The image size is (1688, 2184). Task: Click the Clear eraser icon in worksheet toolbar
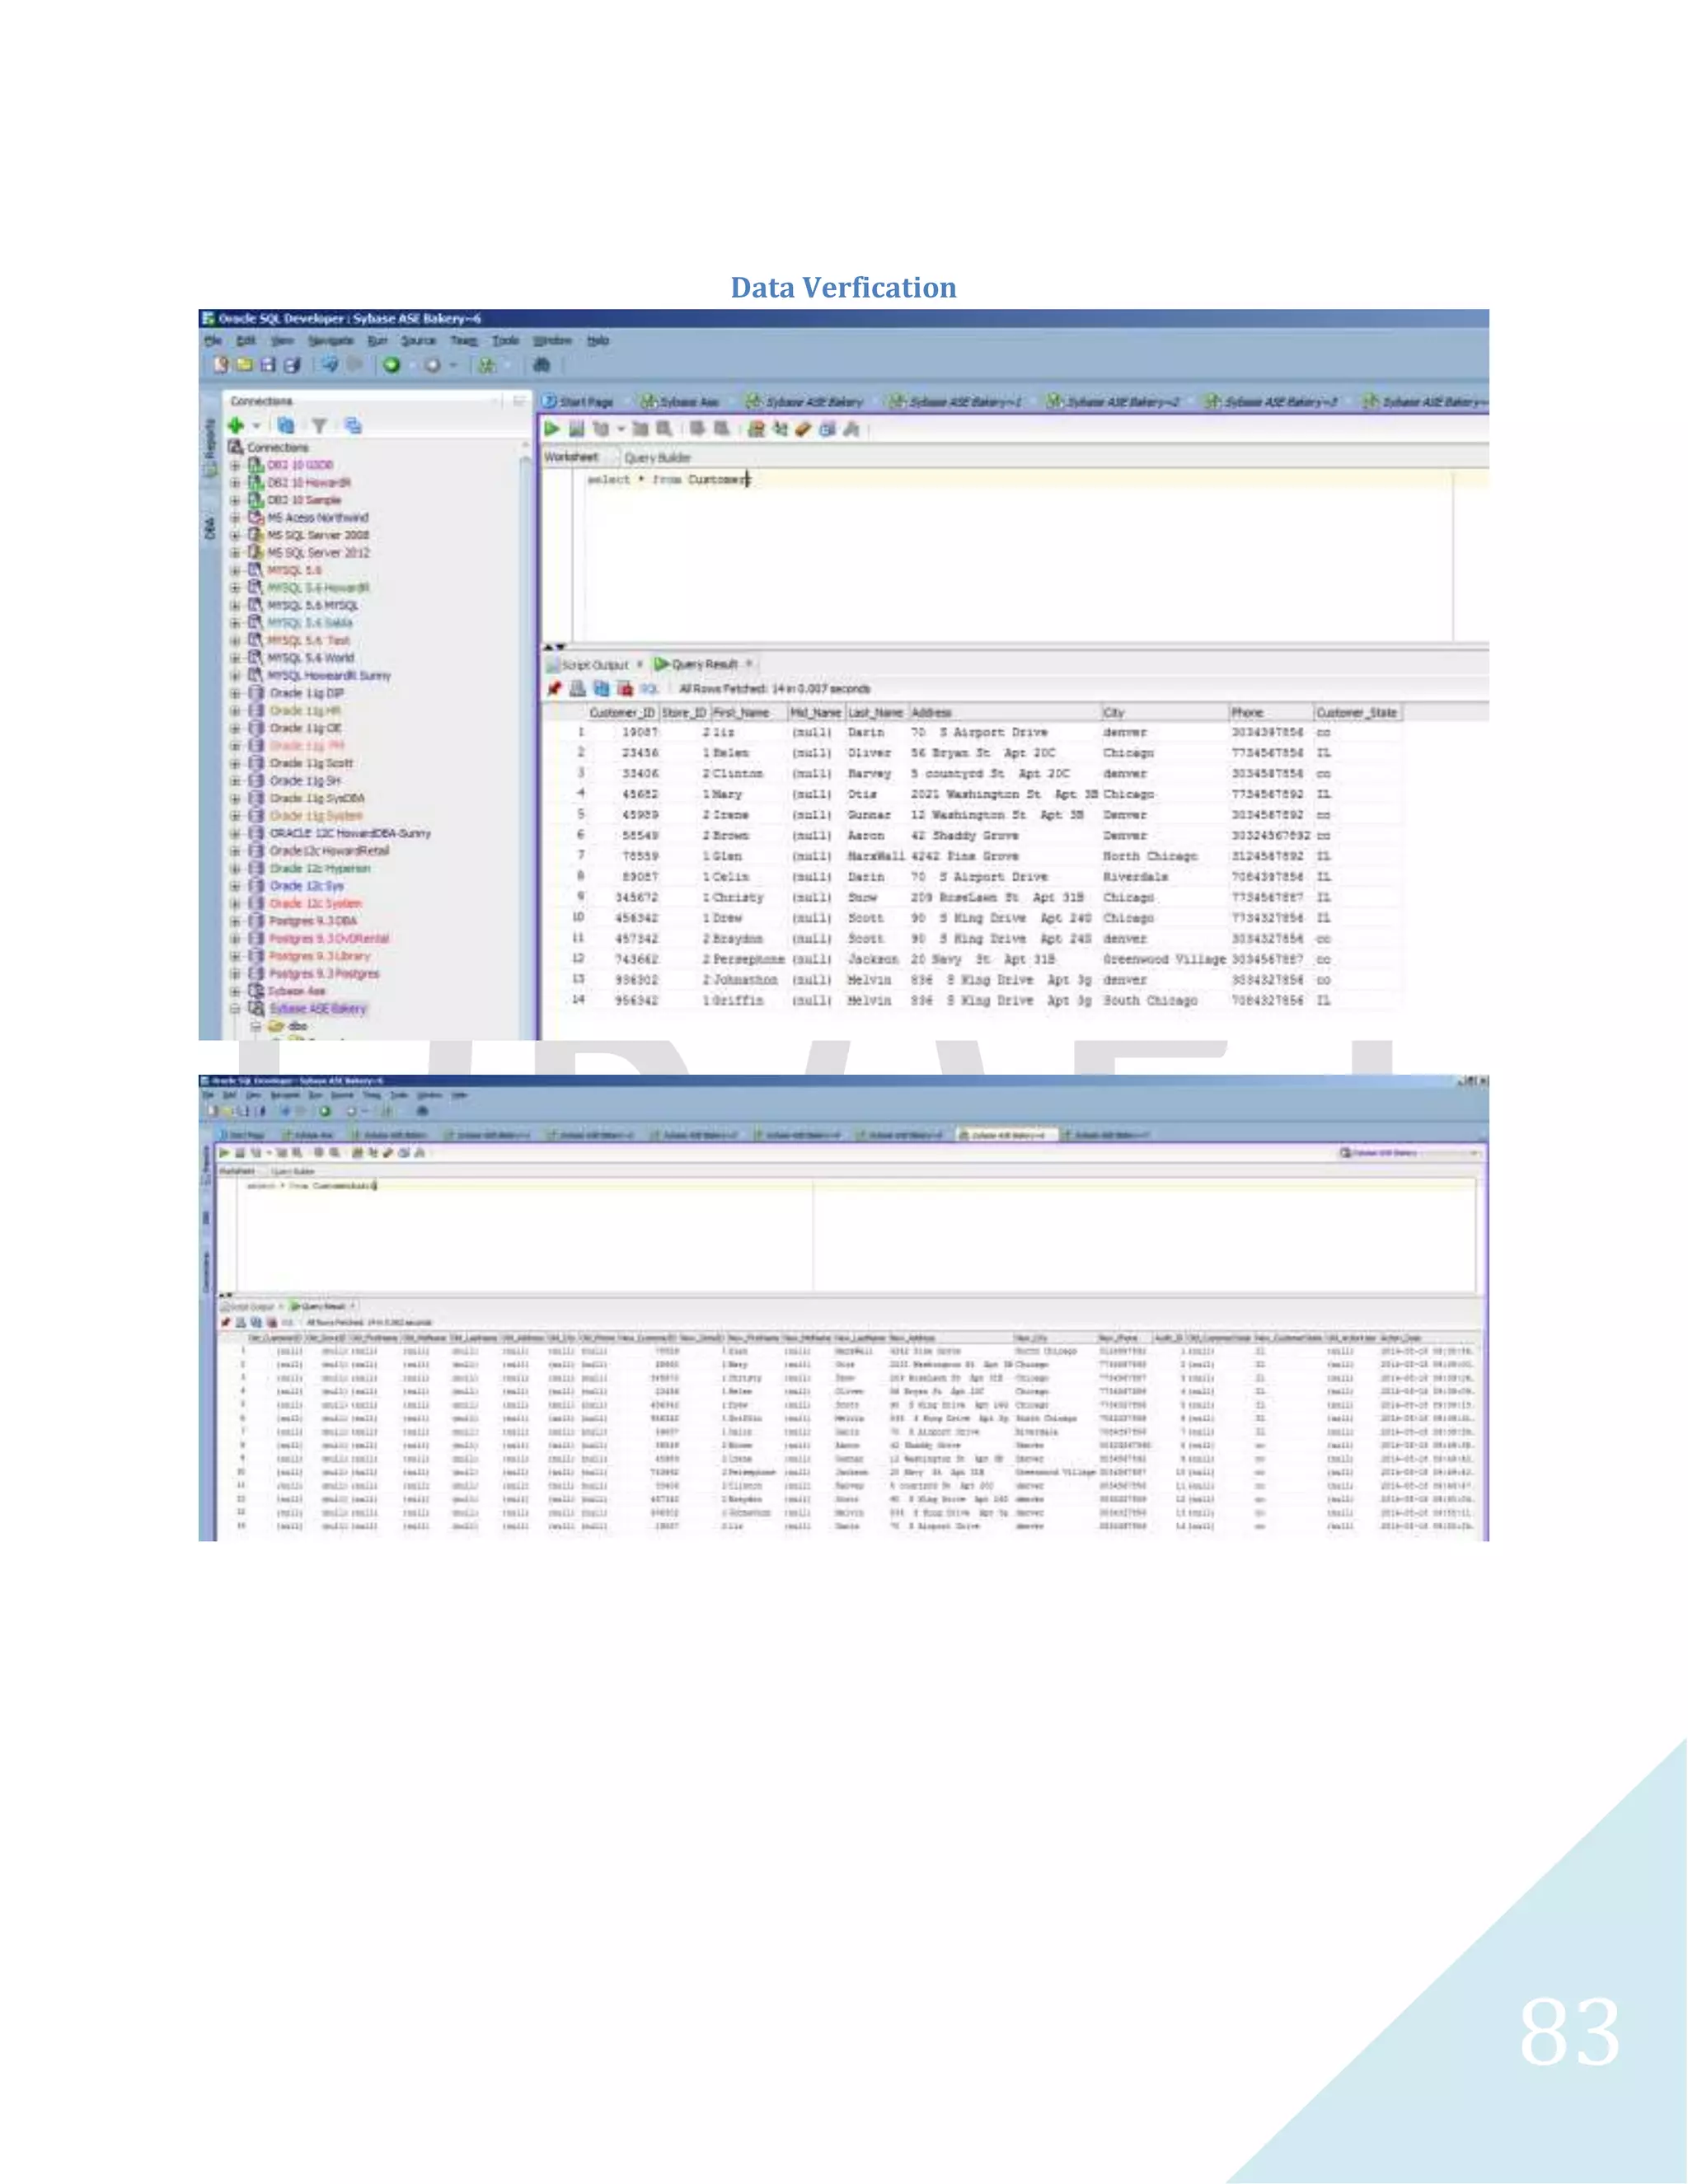point(803,429)
